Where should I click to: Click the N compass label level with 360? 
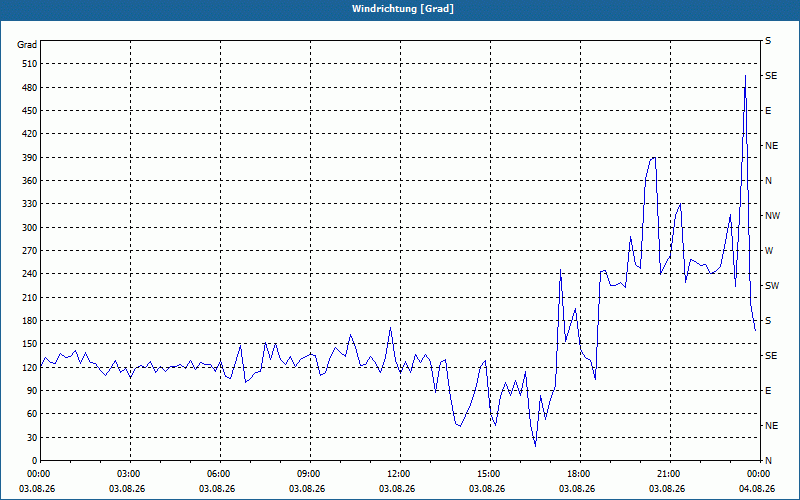click(768, 181)
